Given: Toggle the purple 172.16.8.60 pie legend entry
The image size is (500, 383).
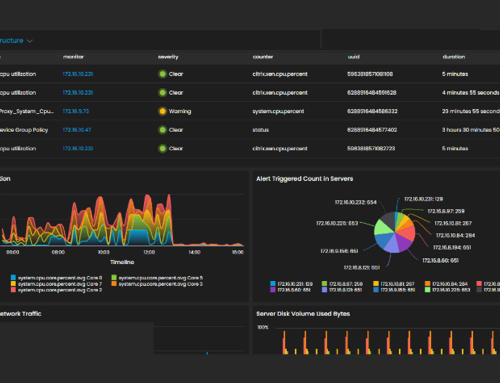Looking at the screenshot, I should click(290, 290).
